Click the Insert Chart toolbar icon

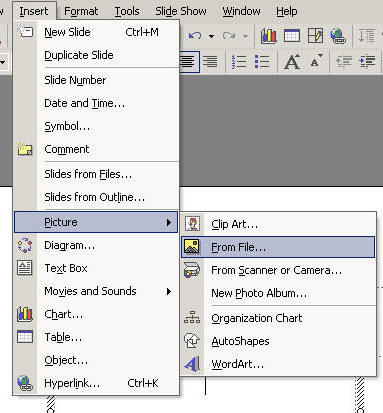[269, 36]
